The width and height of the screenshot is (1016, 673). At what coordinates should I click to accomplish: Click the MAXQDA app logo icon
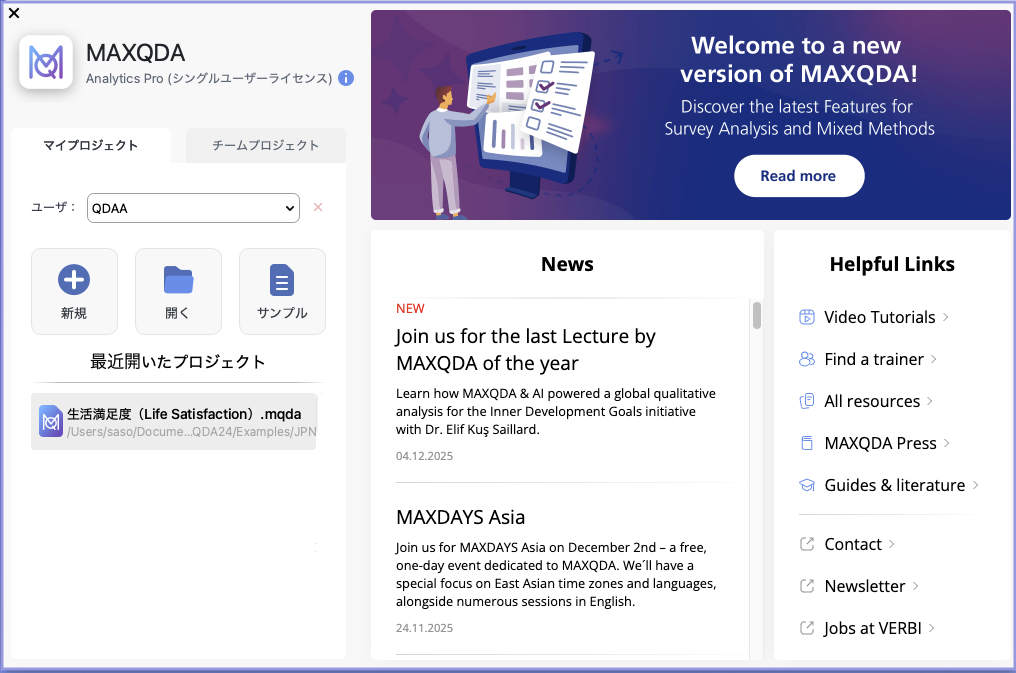(46, 62)
